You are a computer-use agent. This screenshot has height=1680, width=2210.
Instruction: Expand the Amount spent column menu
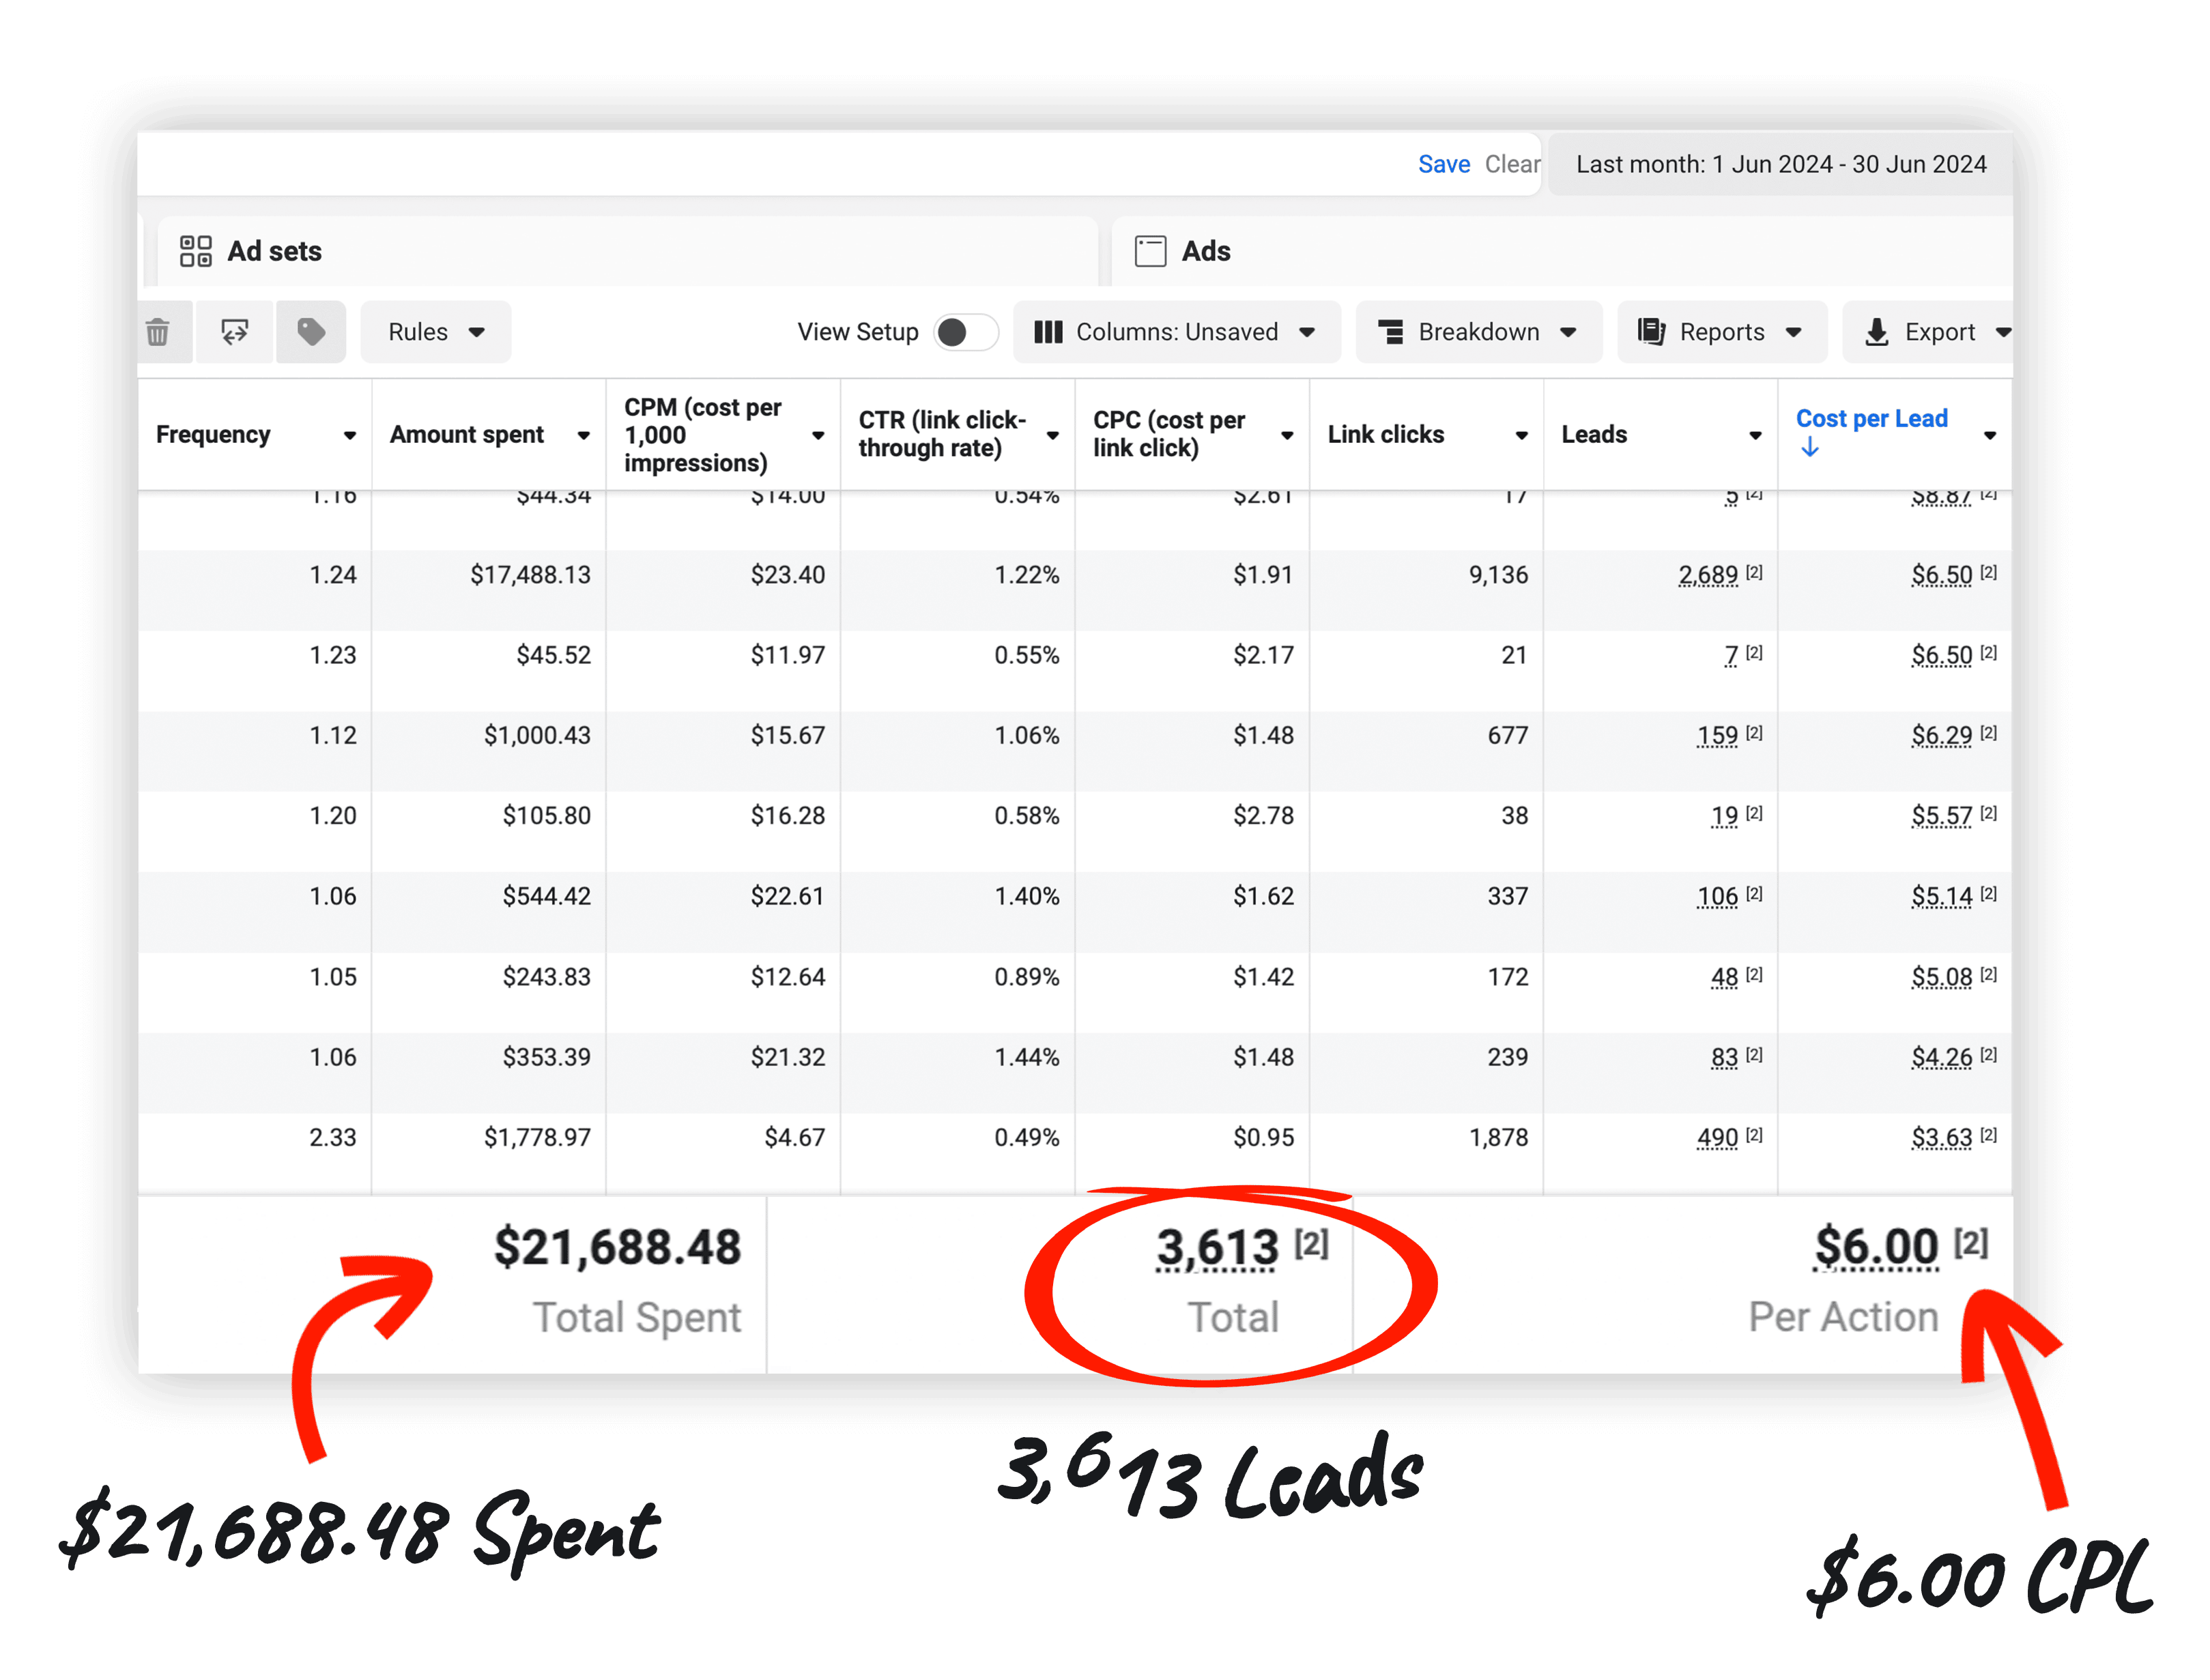(x=584, y=435)
